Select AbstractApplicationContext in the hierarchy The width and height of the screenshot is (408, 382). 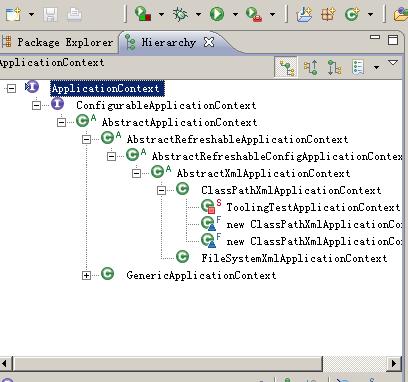click(x=179, y=123)
